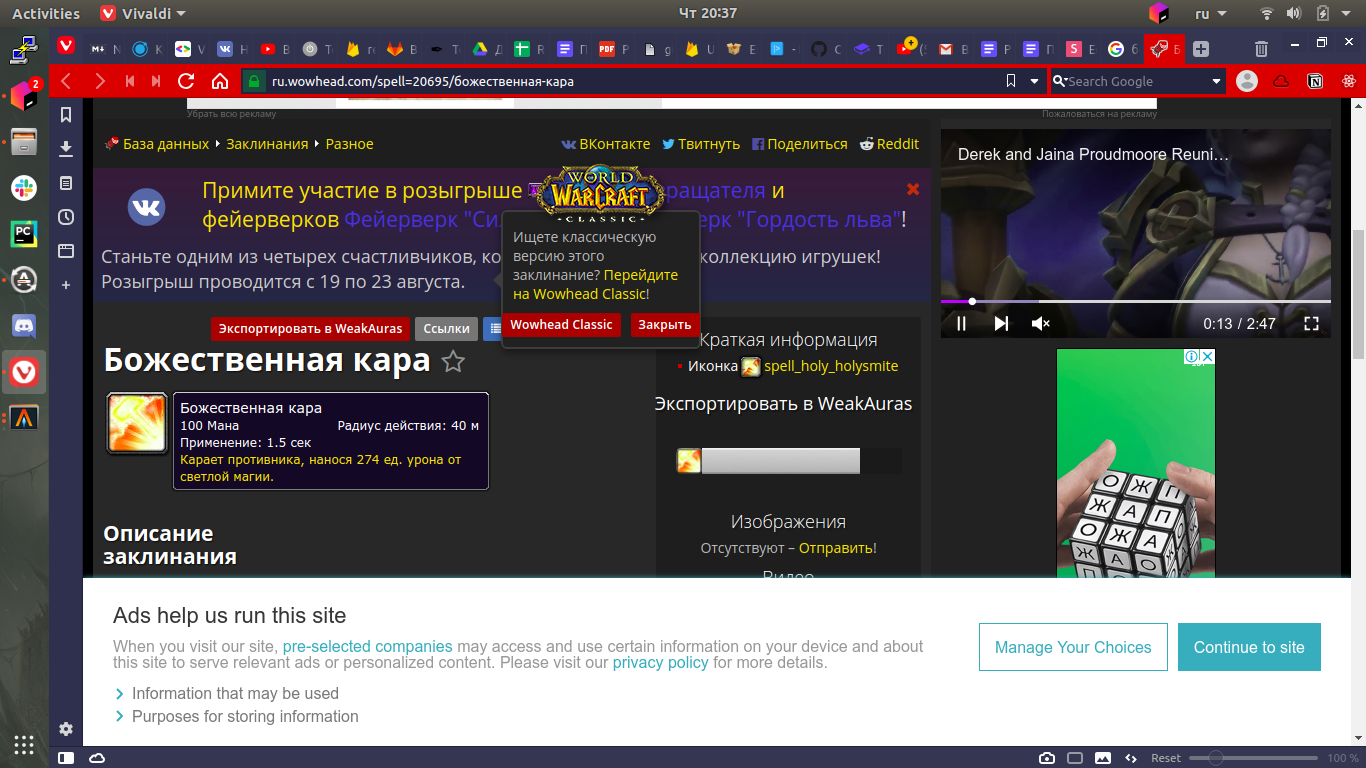Open the red cloud extension icon

point(1281,81)
